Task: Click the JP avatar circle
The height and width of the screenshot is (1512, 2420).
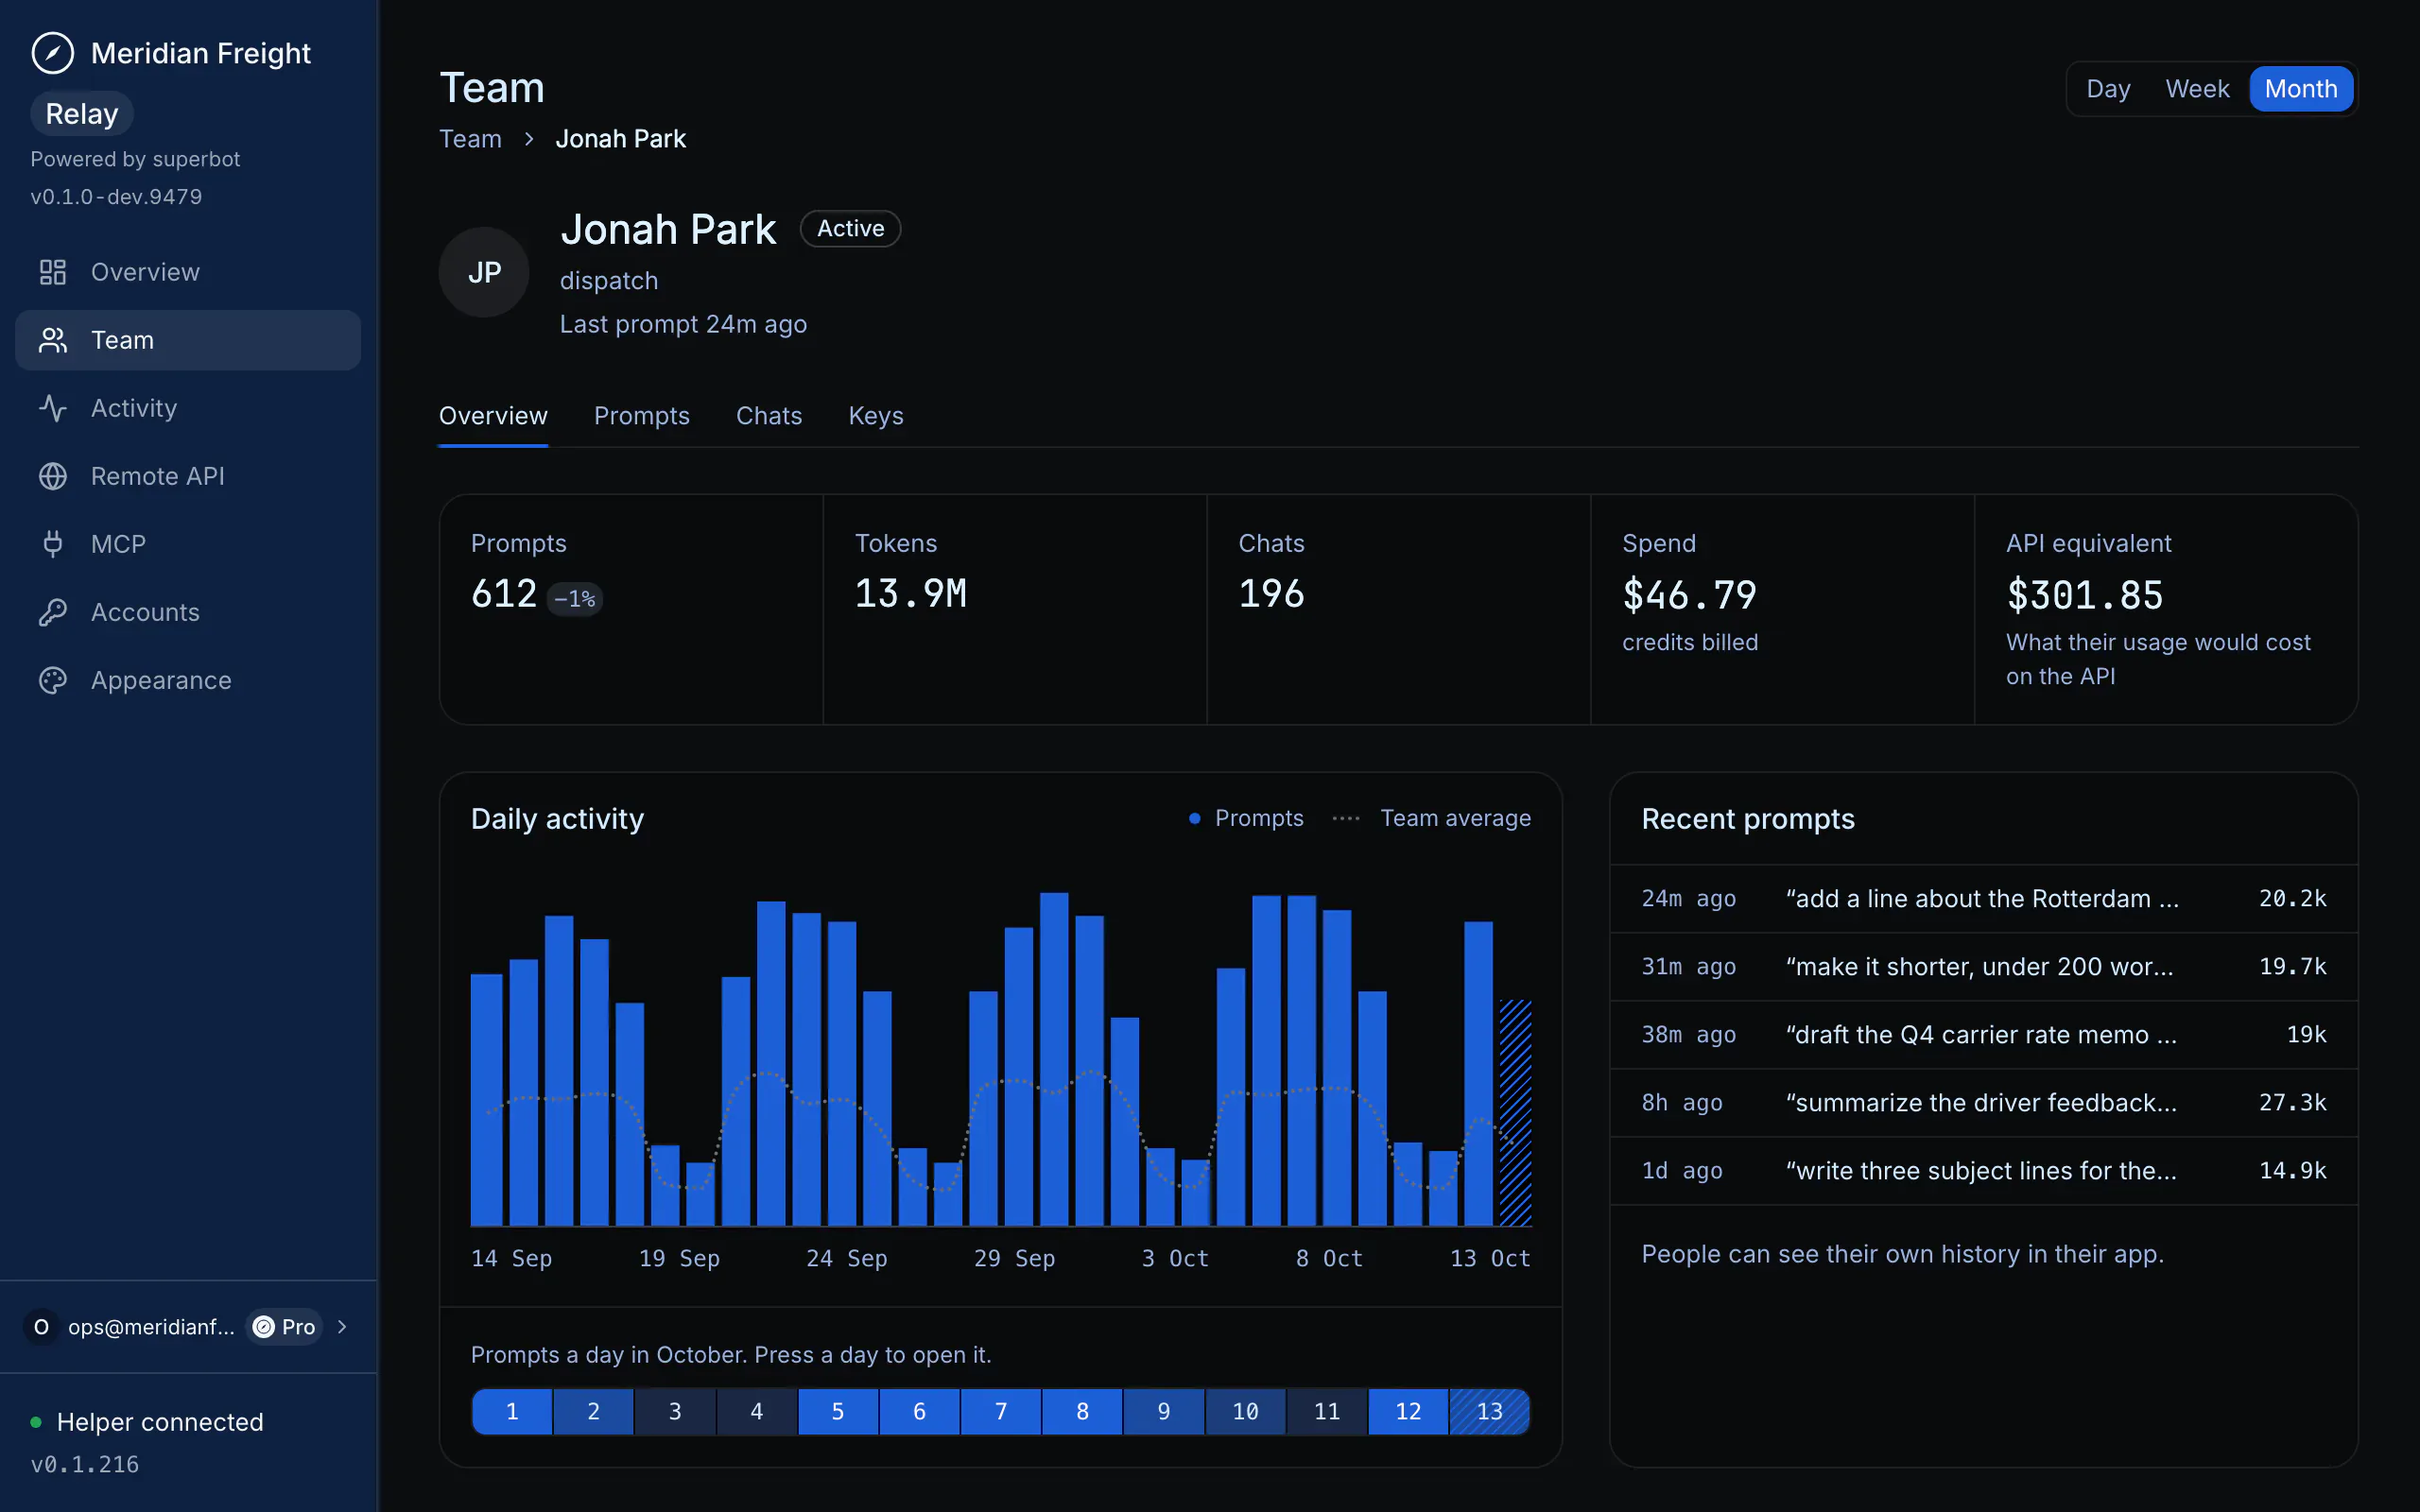Action: click(x=484, y=272)
